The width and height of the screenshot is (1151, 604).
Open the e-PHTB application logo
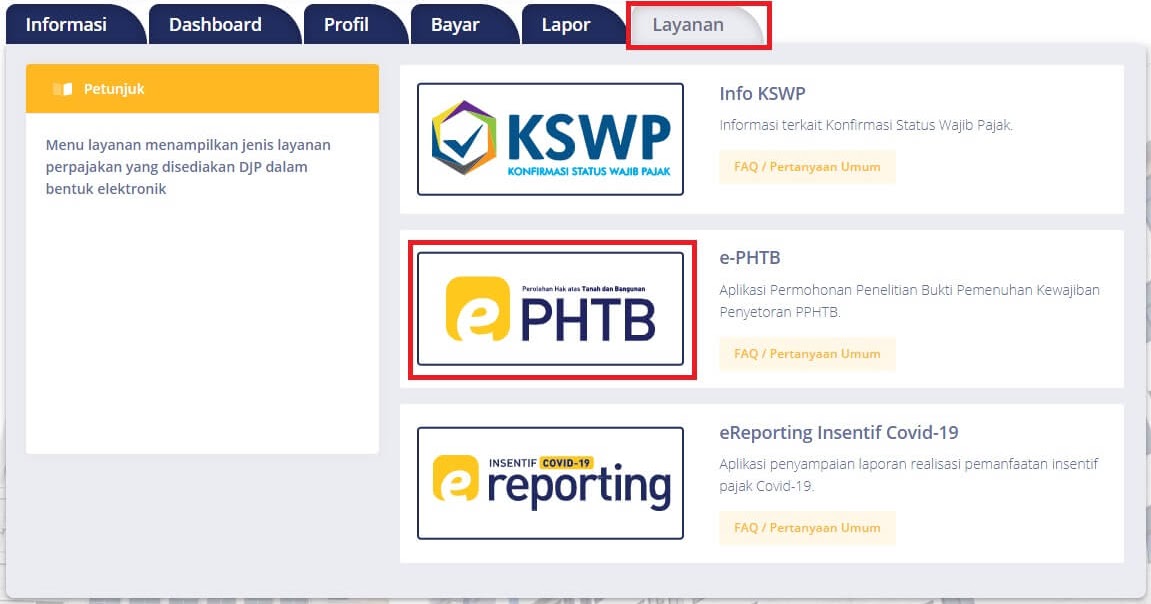550,310
